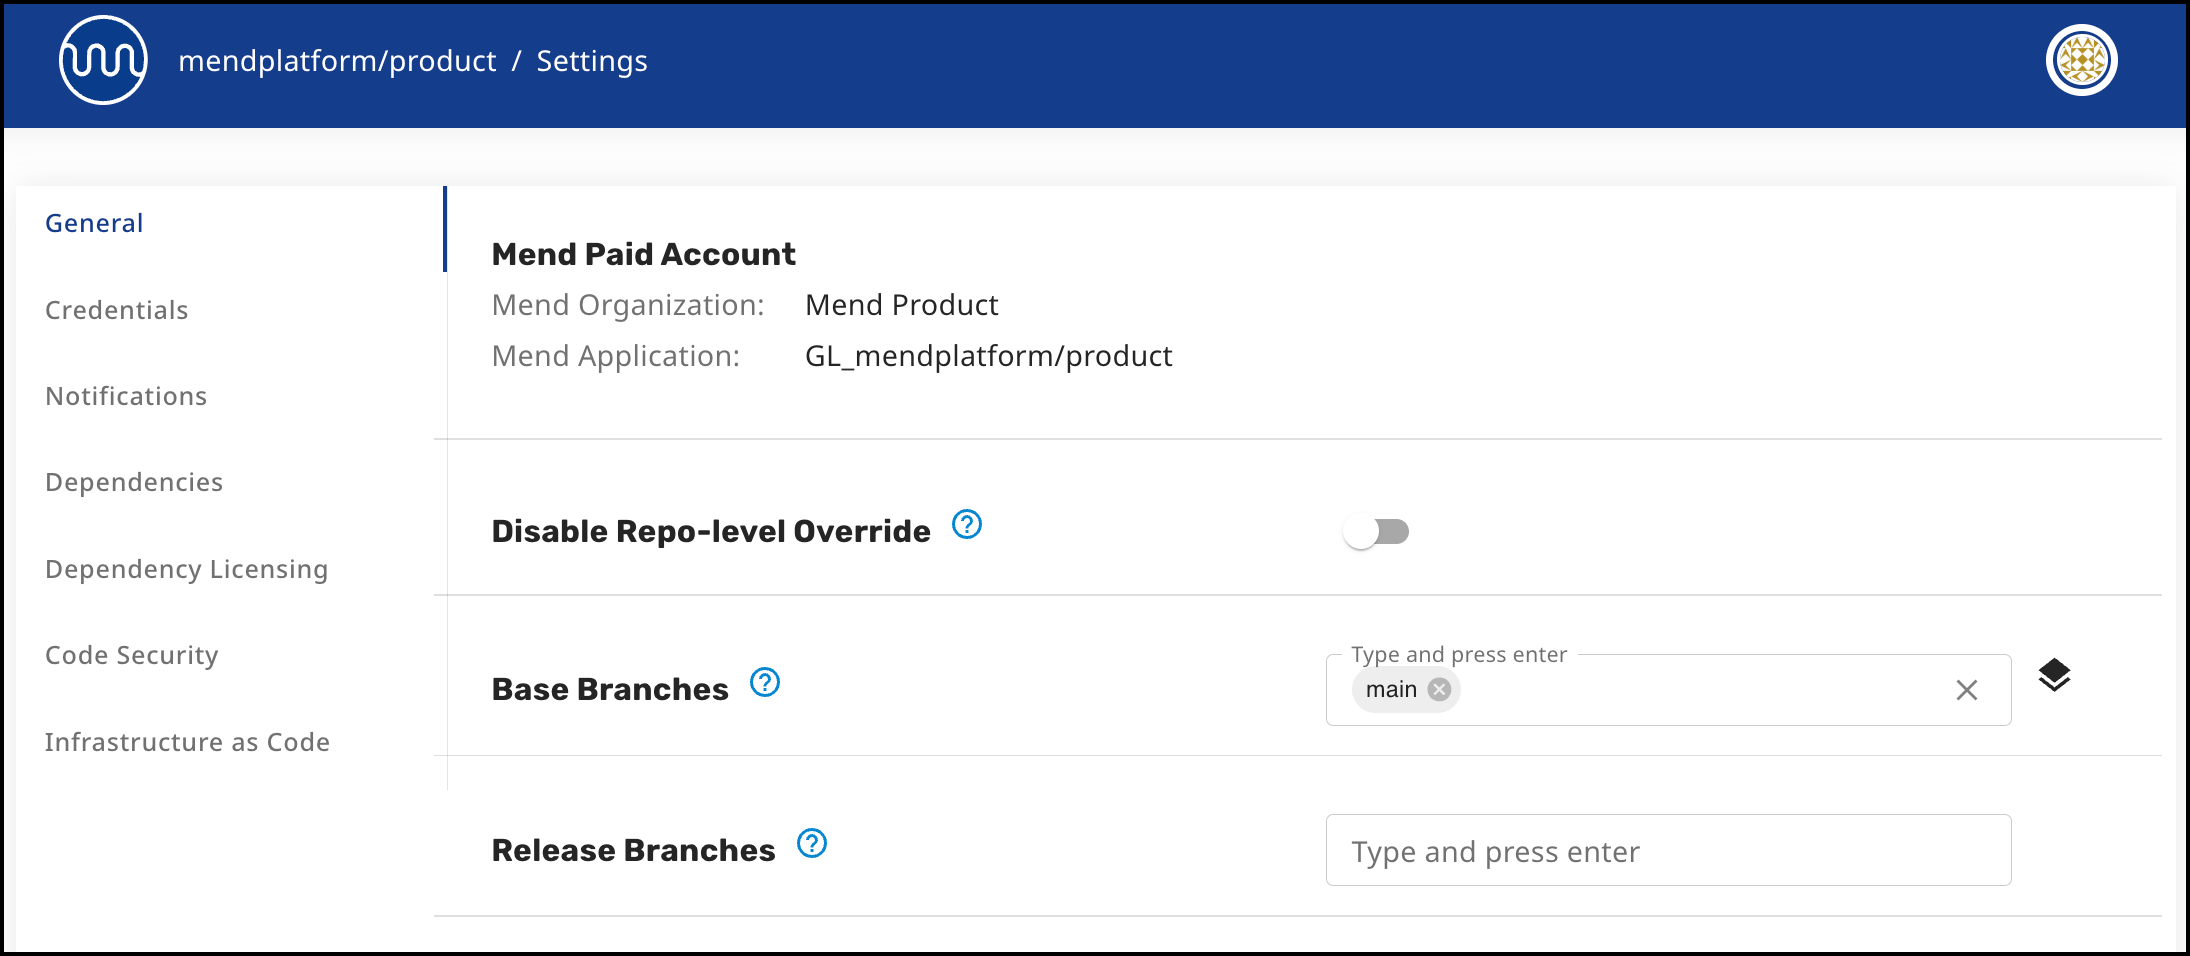Select the Dependency Licensing tab
This screenshot has height=956, width=2190.
(187, 569)
